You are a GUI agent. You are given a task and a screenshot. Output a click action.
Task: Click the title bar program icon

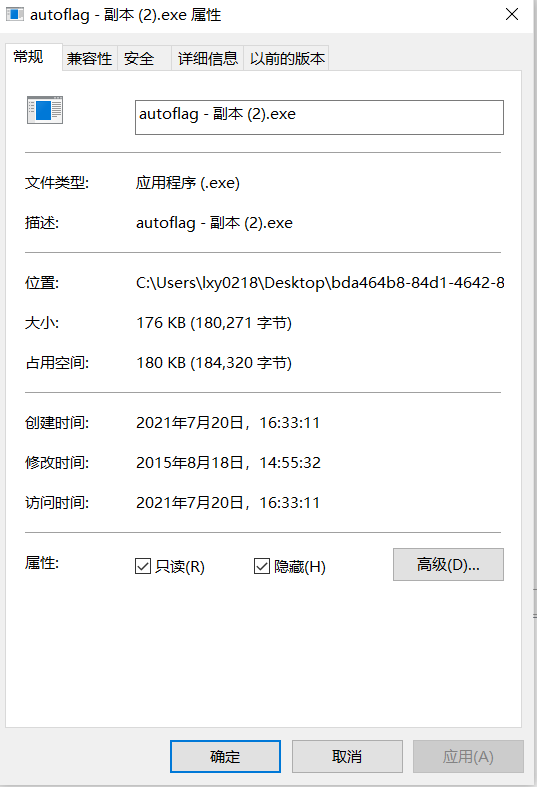click(15, 14)
